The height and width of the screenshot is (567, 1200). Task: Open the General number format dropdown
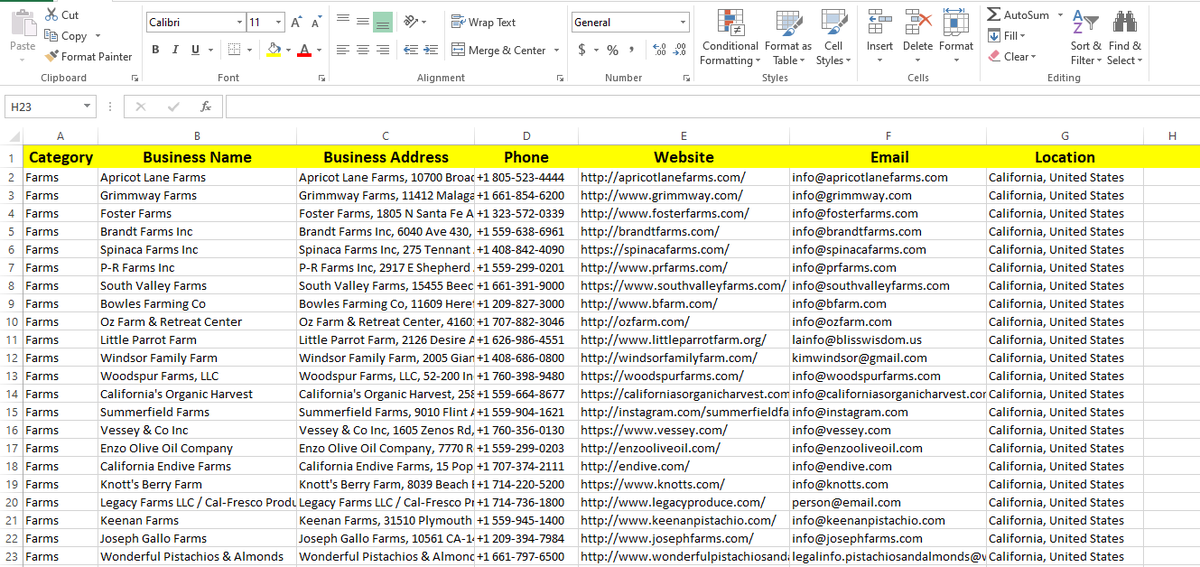(683, 22)
